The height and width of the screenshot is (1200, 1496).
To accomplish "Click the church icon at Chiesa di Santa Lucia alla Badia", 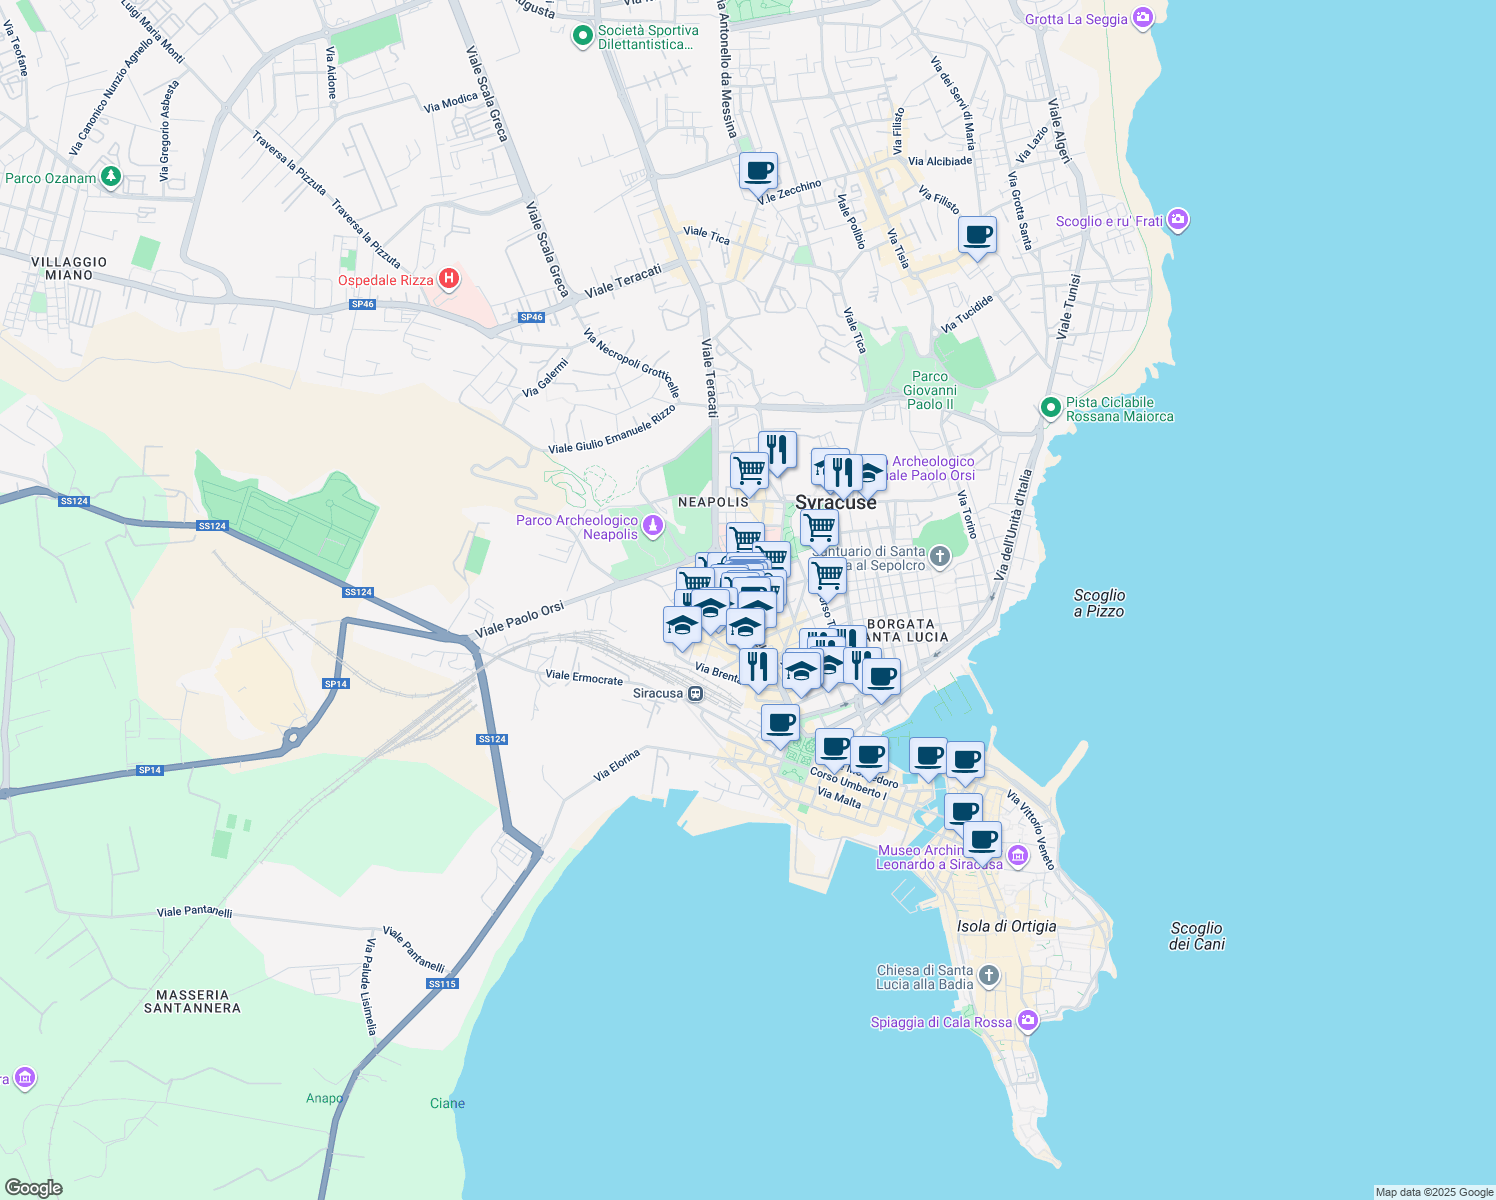I will [x=987, y=974].
